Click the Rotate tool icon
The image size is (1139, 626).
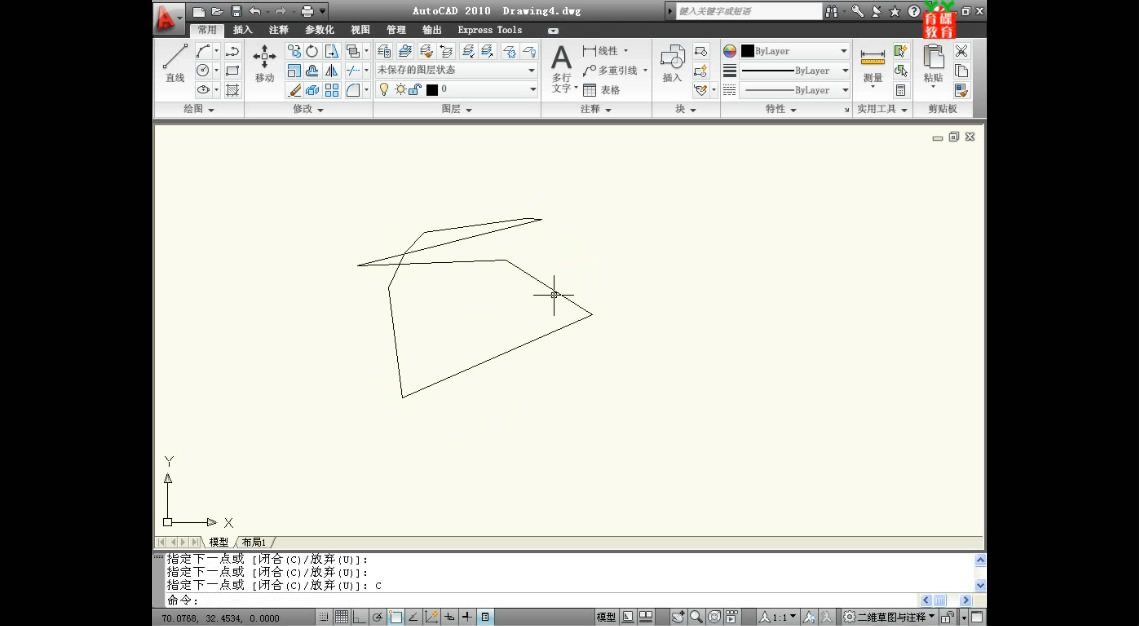coord(312,51)
